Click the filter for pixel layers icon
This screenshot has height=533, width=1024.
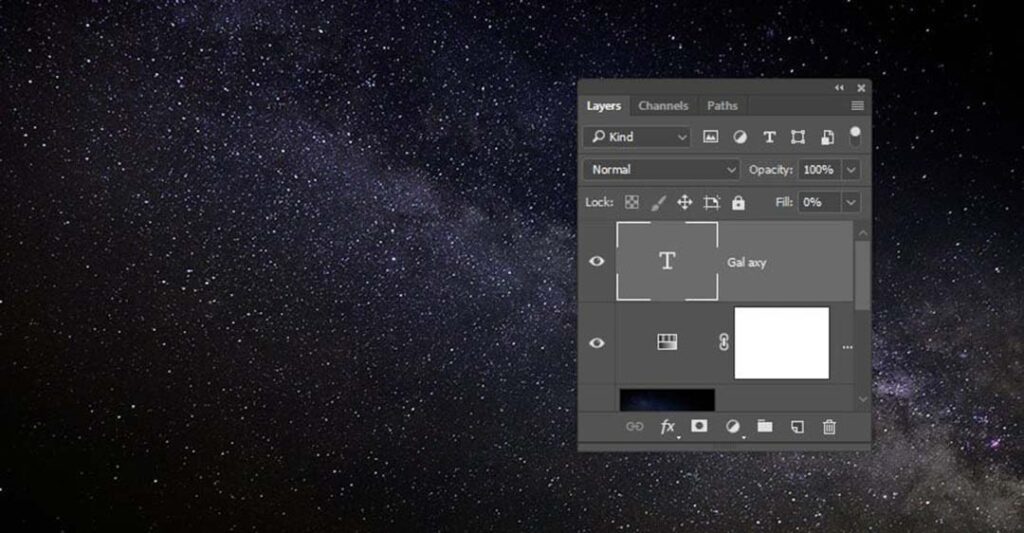(x=711, y=137)
